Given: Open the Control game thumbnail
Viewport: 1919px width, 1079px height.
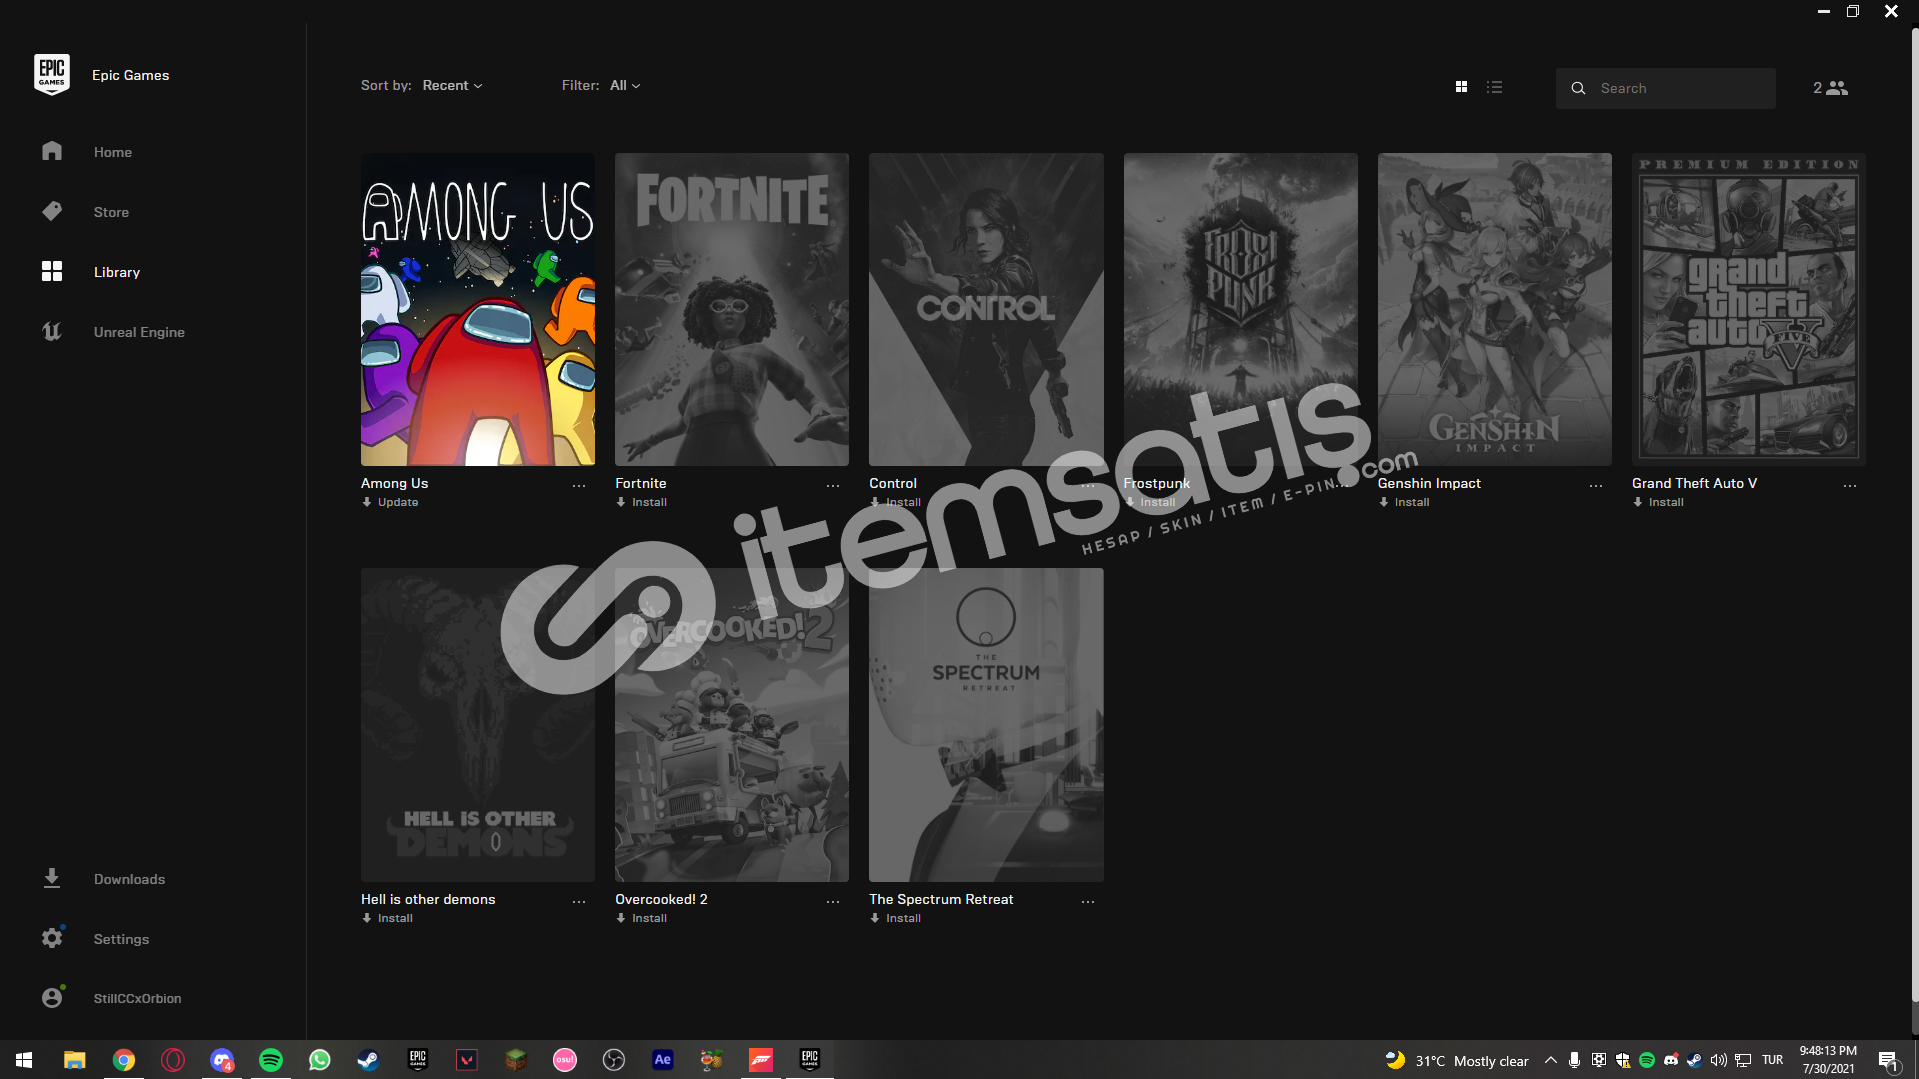Looking at the screenshot, I should point(986,309).
